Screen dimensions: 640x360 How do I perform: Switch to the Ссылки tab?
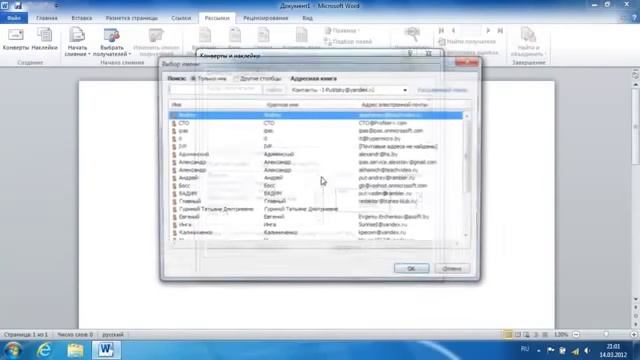[181, 18]
